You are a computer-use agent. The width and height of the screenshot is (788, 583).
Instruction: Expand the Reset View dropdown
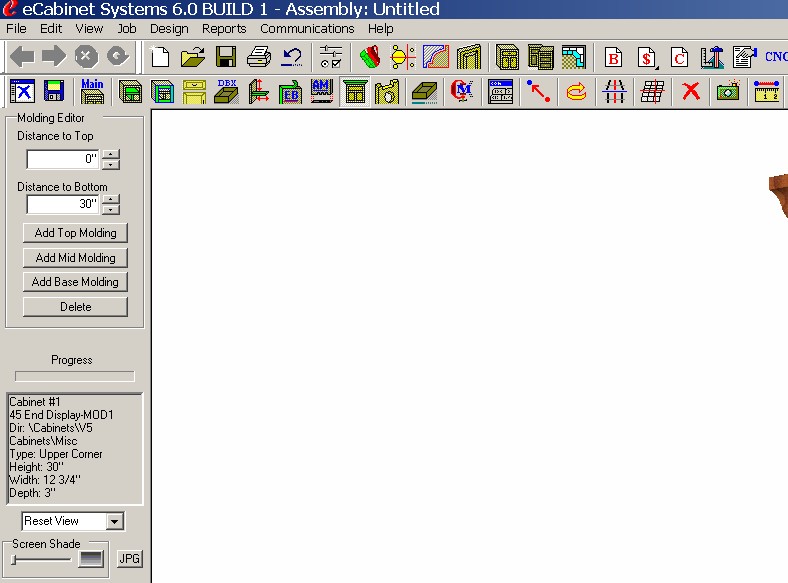[x=115, y=521]
